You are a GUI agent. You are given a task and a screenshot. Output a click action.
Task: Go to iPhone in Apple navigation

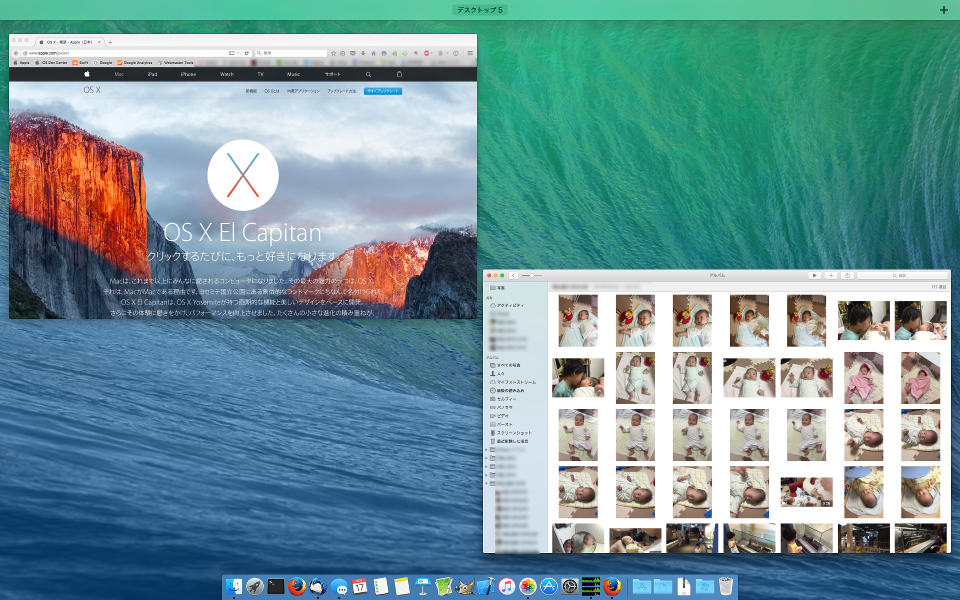(188, 74)
